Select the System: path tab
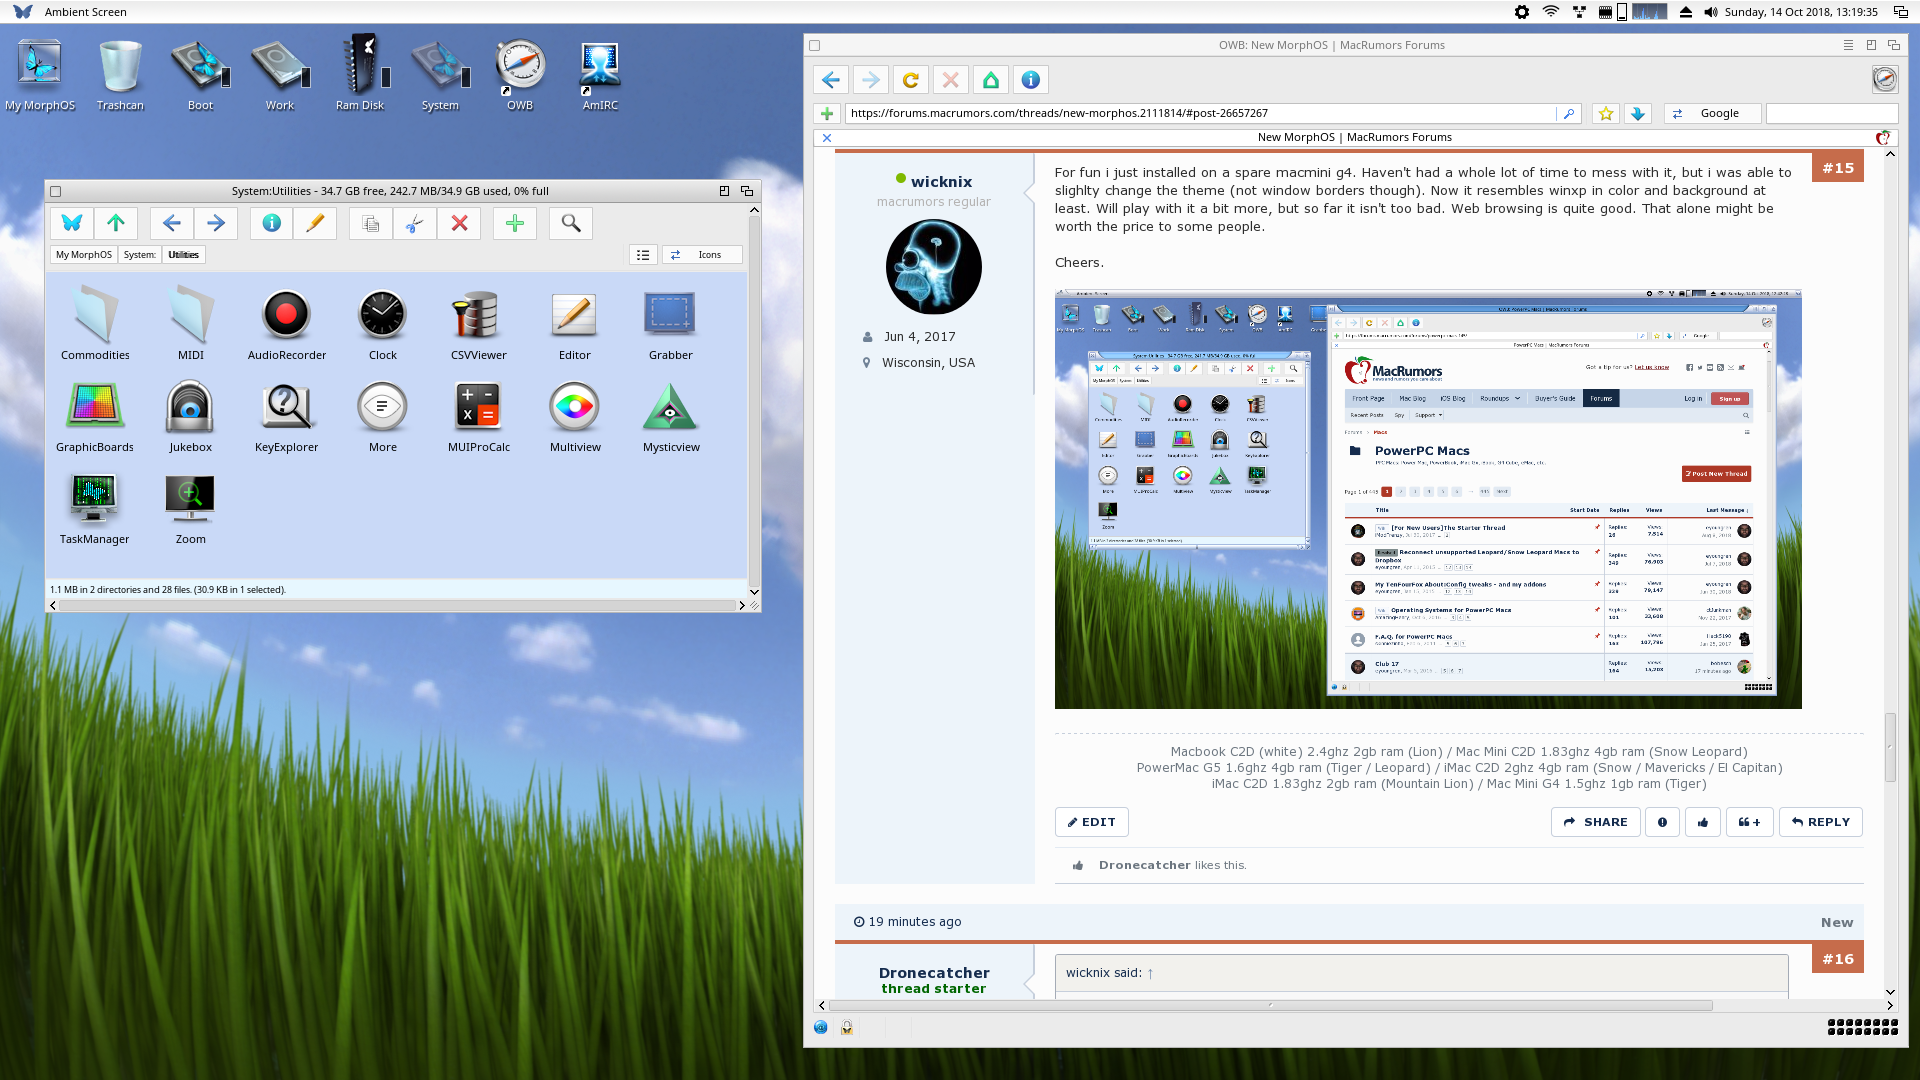Image resolution: width=1920 pixels, height=1080 pixels. [x=140, y=255]
